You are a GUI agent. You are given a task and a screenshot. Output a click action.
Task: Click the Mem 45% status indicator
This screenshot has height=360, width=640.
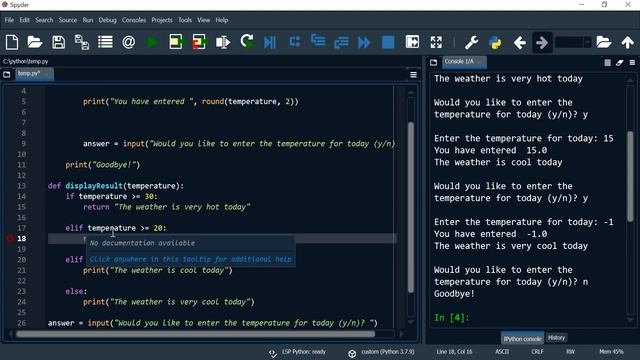pos(611,352)
